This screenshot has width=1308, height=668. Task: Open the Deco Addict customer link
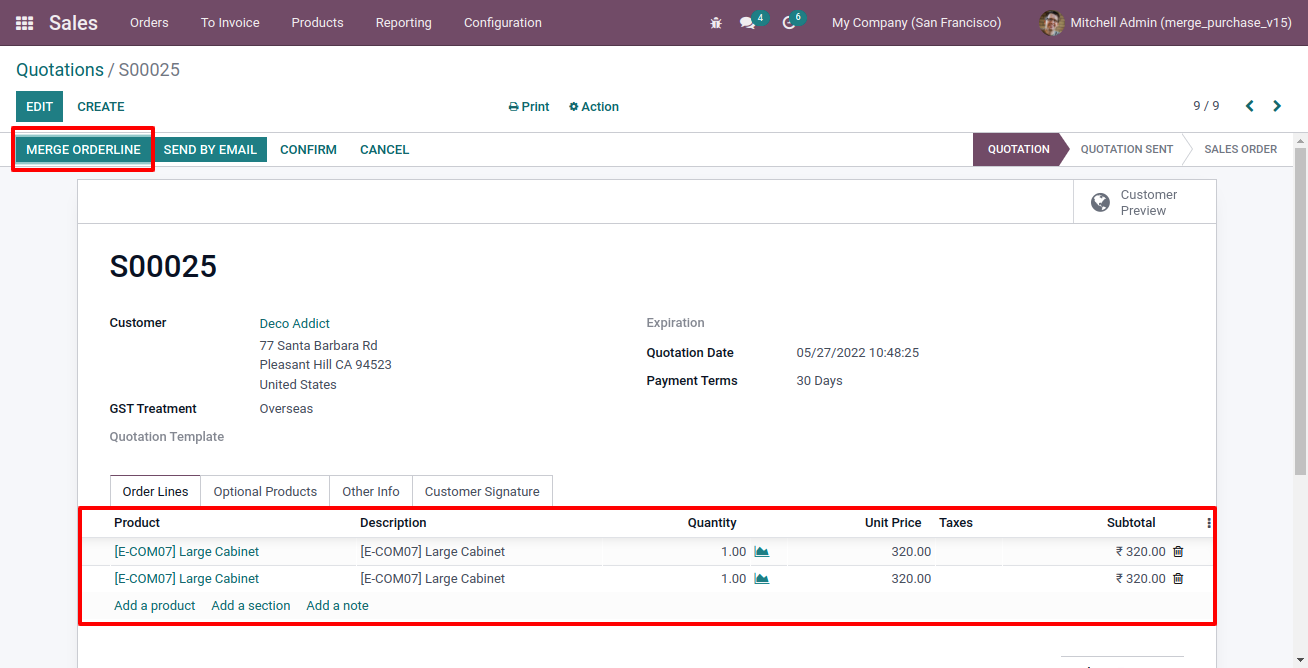[x=295, y=324]
